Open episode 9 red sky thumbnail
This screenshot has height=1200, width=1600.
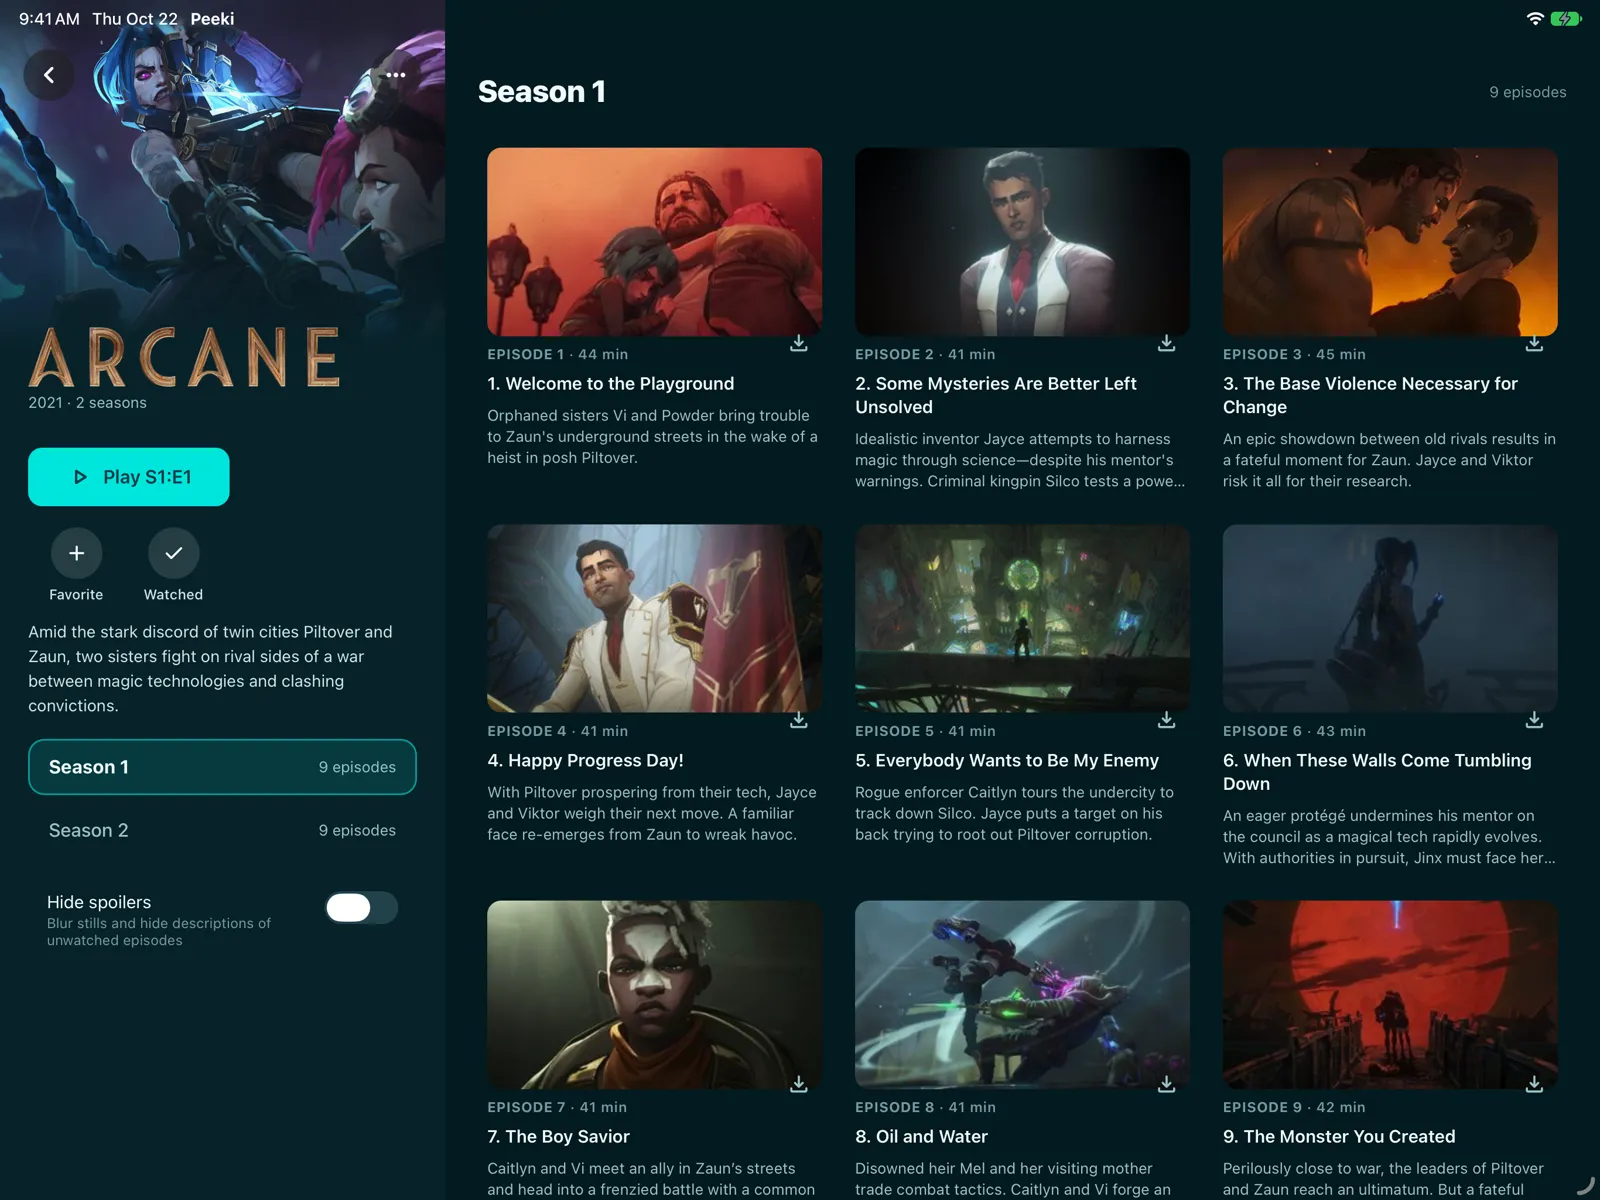(x=1390, y=995)
